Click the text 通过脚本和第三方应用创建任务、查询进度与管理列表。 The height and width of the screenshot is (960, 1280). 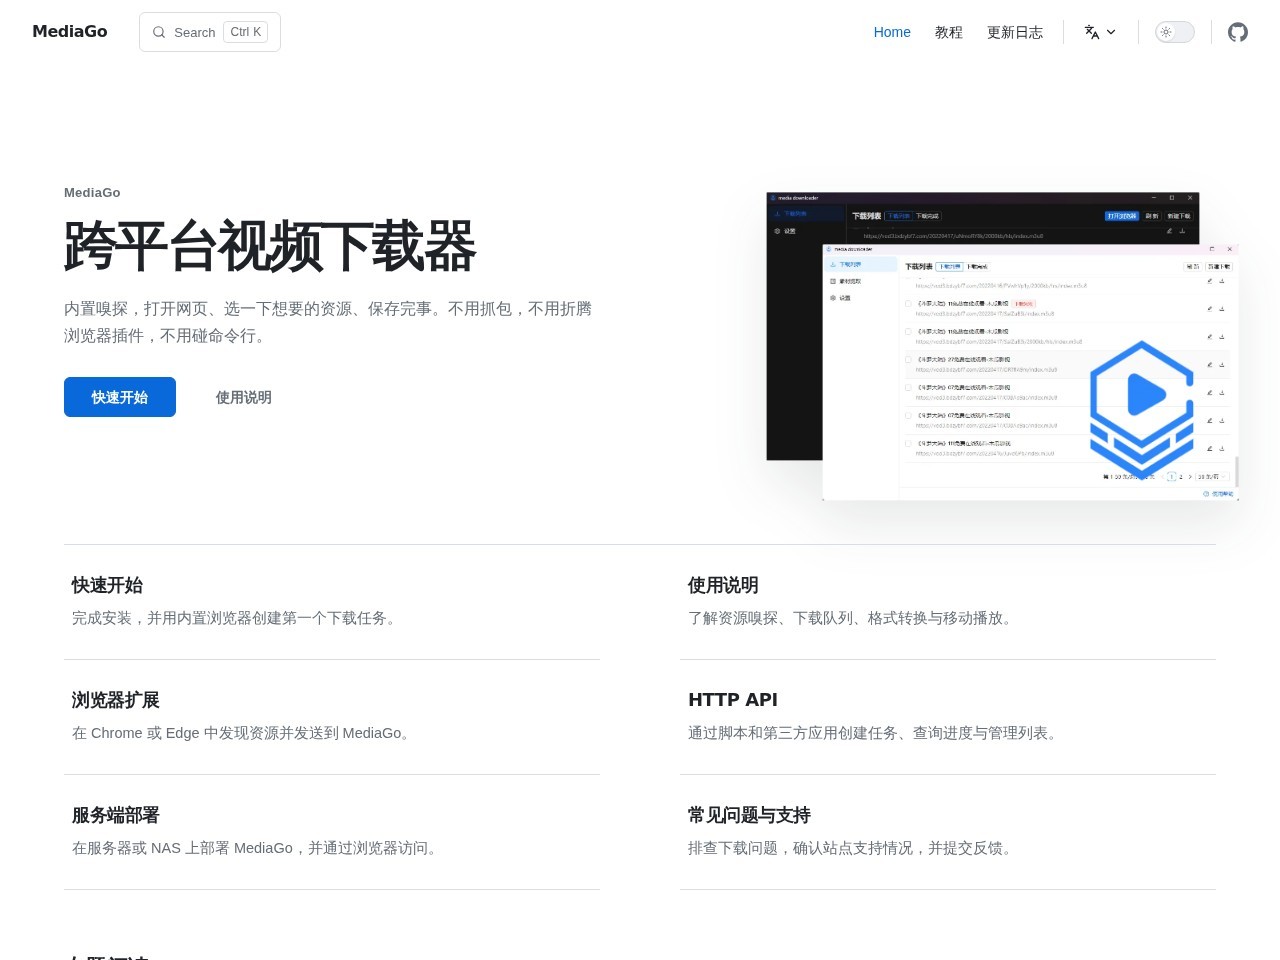pyautogui.click(x=875, y=733)
